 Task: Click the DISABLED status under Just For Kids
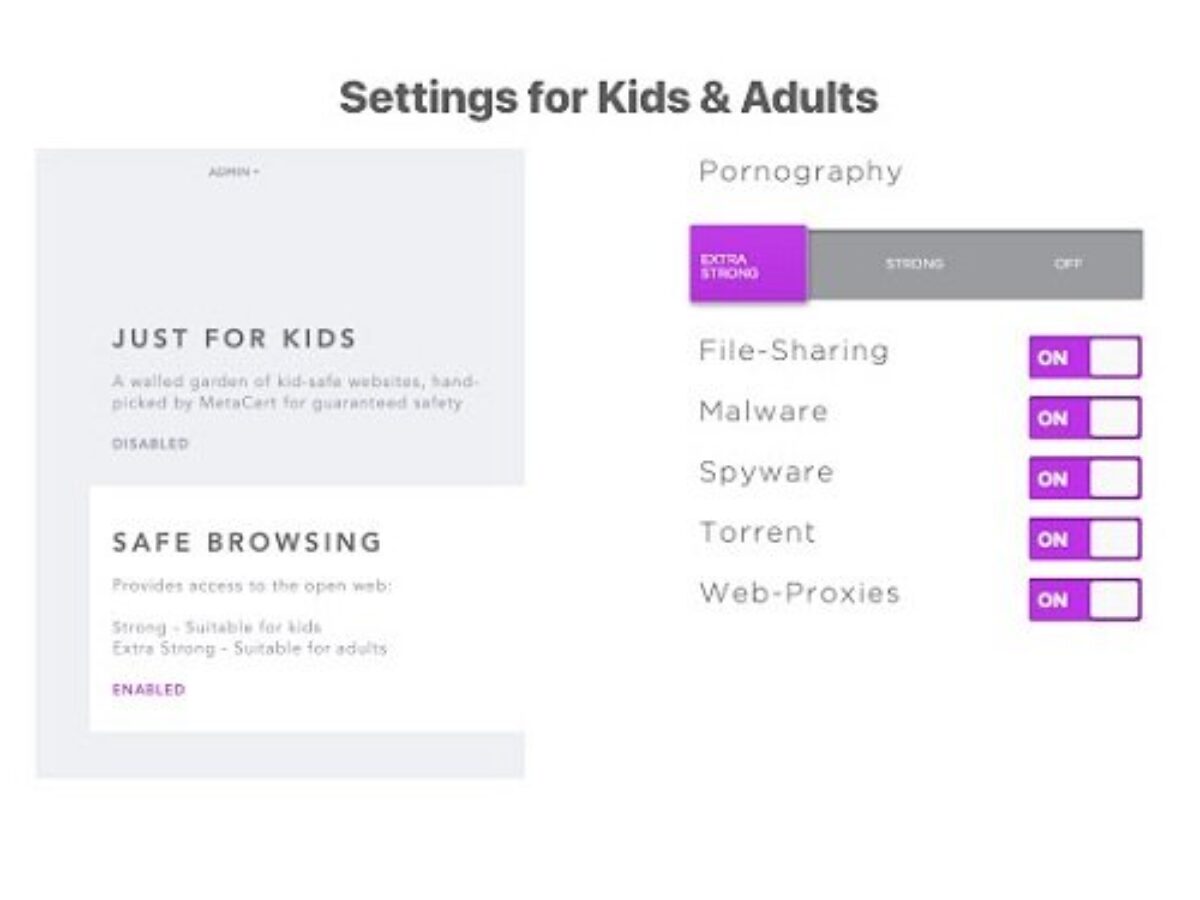[x=150, y=443]
